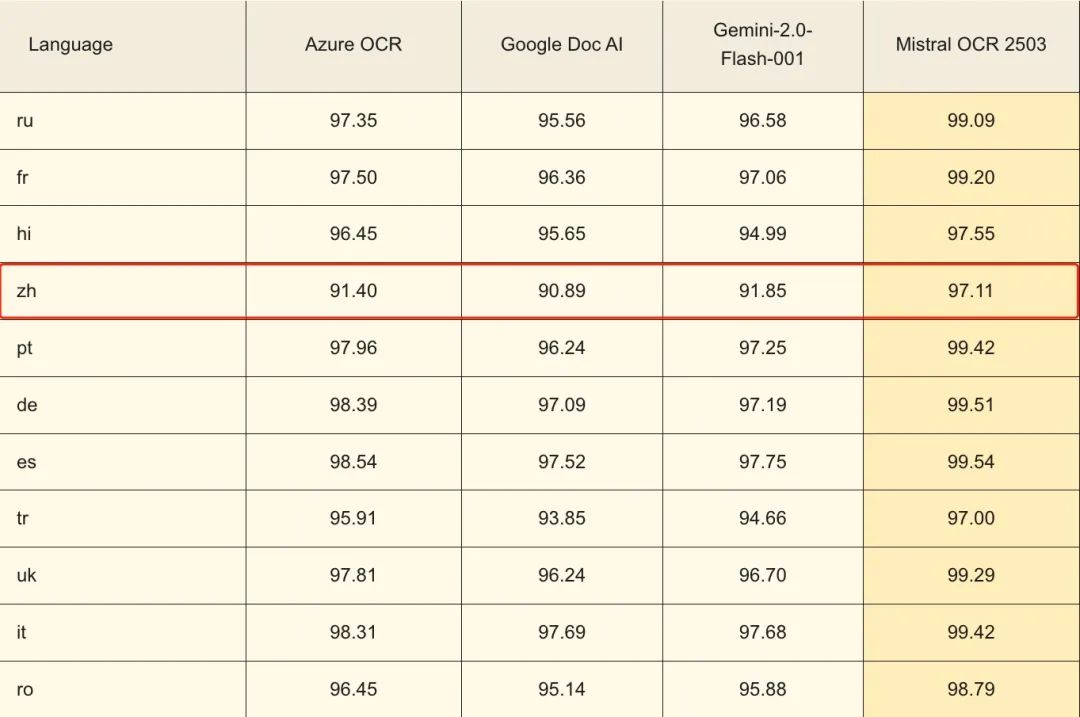Click the zh language row label
Screen dimensions: 1080x717
click(x=26, y=291)
